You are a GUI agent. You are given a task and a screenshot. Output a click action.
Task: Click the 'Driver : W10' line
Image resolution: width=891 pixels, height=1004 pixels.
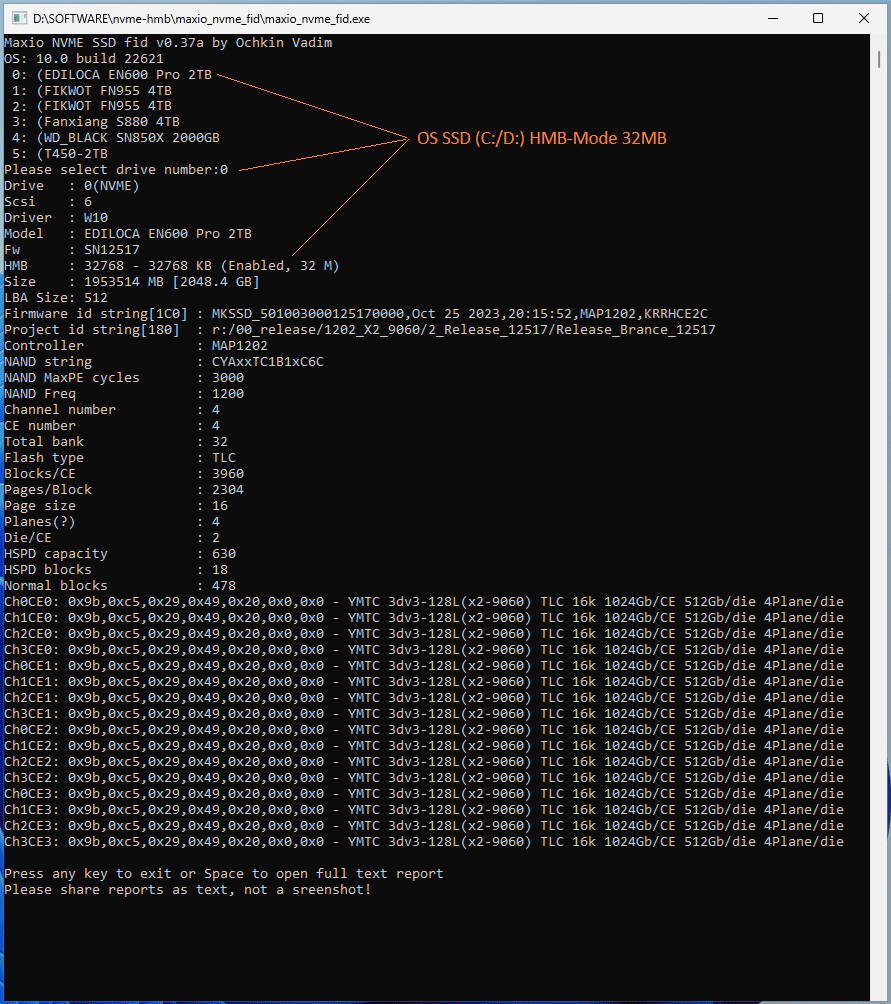(56, 218)
